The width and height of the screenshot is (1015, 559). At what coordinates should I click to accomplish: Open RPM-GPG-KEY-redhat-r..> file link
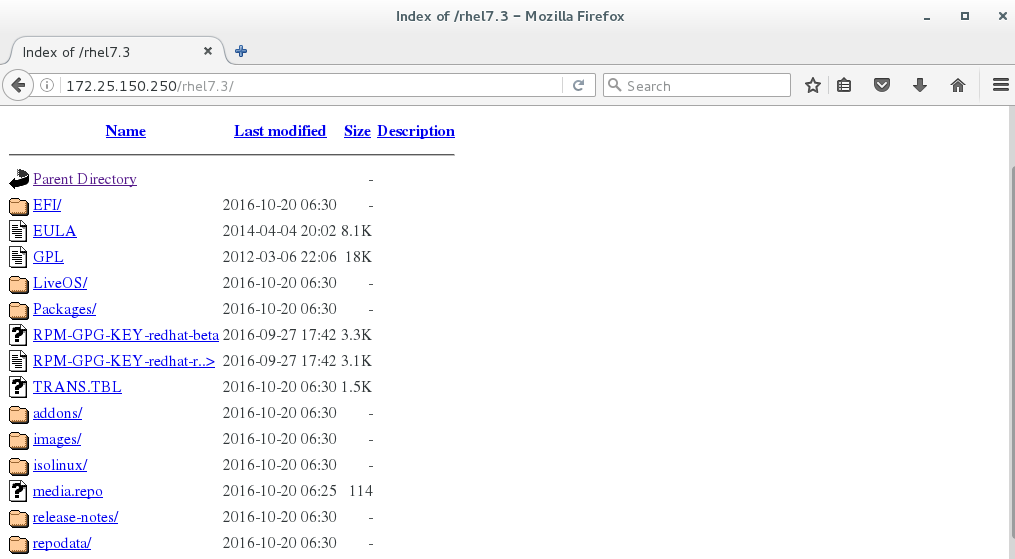124,361
